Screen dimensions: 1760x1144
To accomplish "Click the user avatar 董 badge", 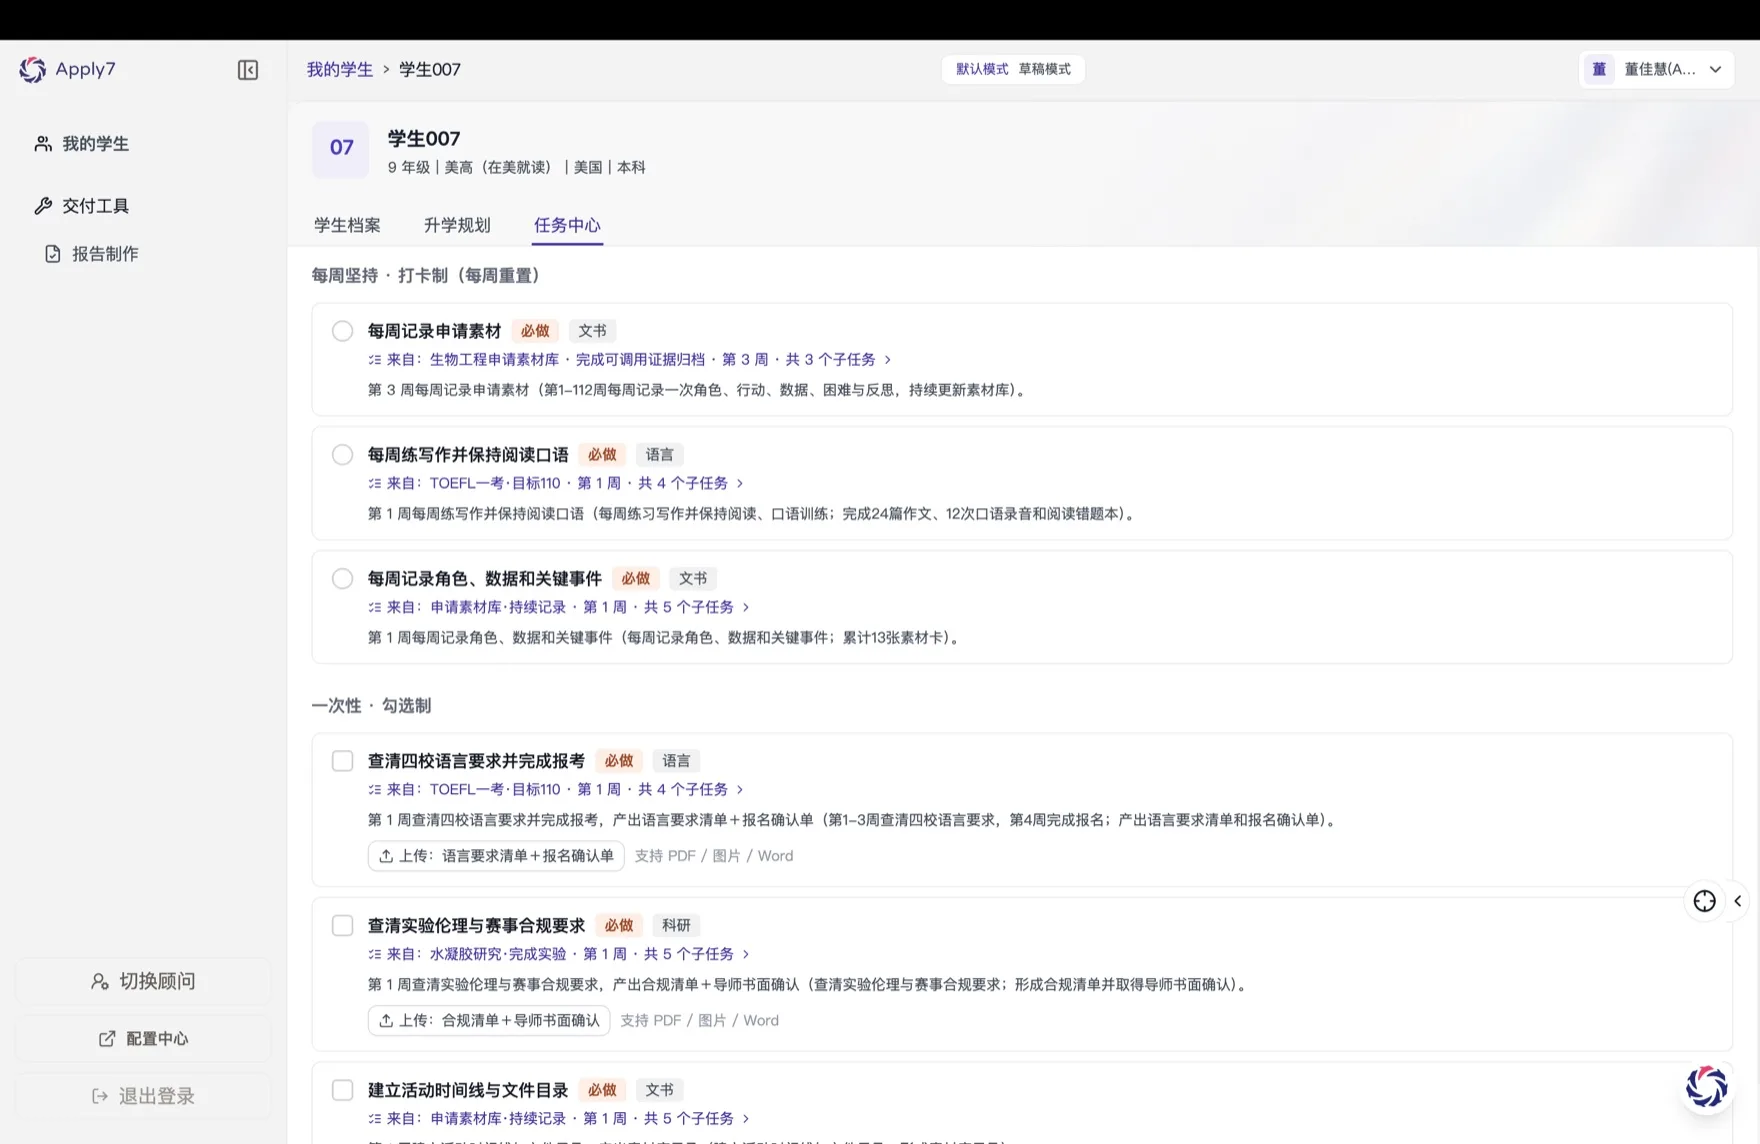I will click(1599, 69).
